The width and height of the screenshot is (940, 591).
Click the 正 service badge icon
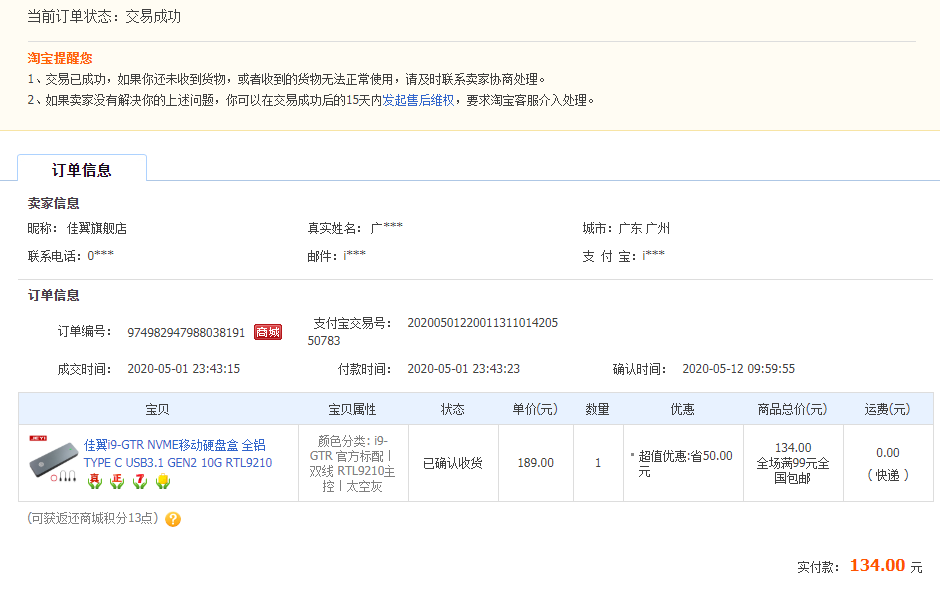118,481
